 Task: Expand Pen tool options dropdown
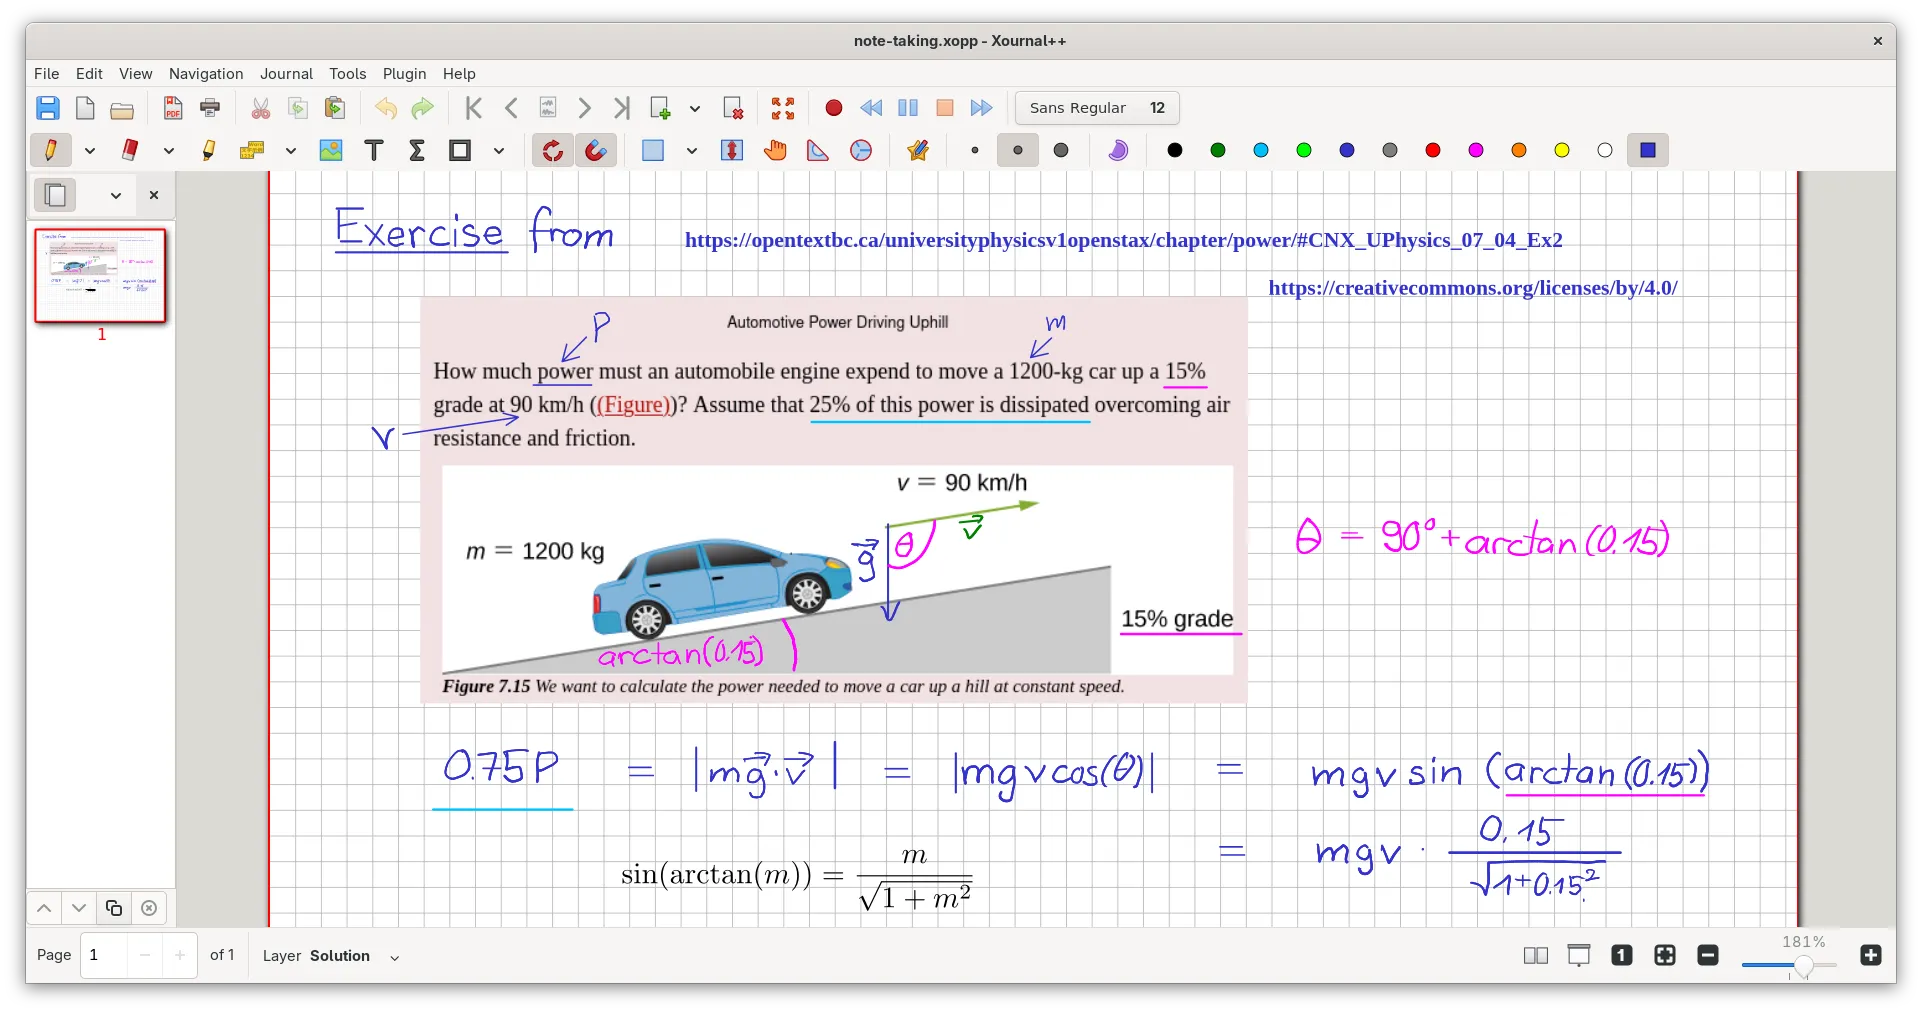tap(90, 150)
